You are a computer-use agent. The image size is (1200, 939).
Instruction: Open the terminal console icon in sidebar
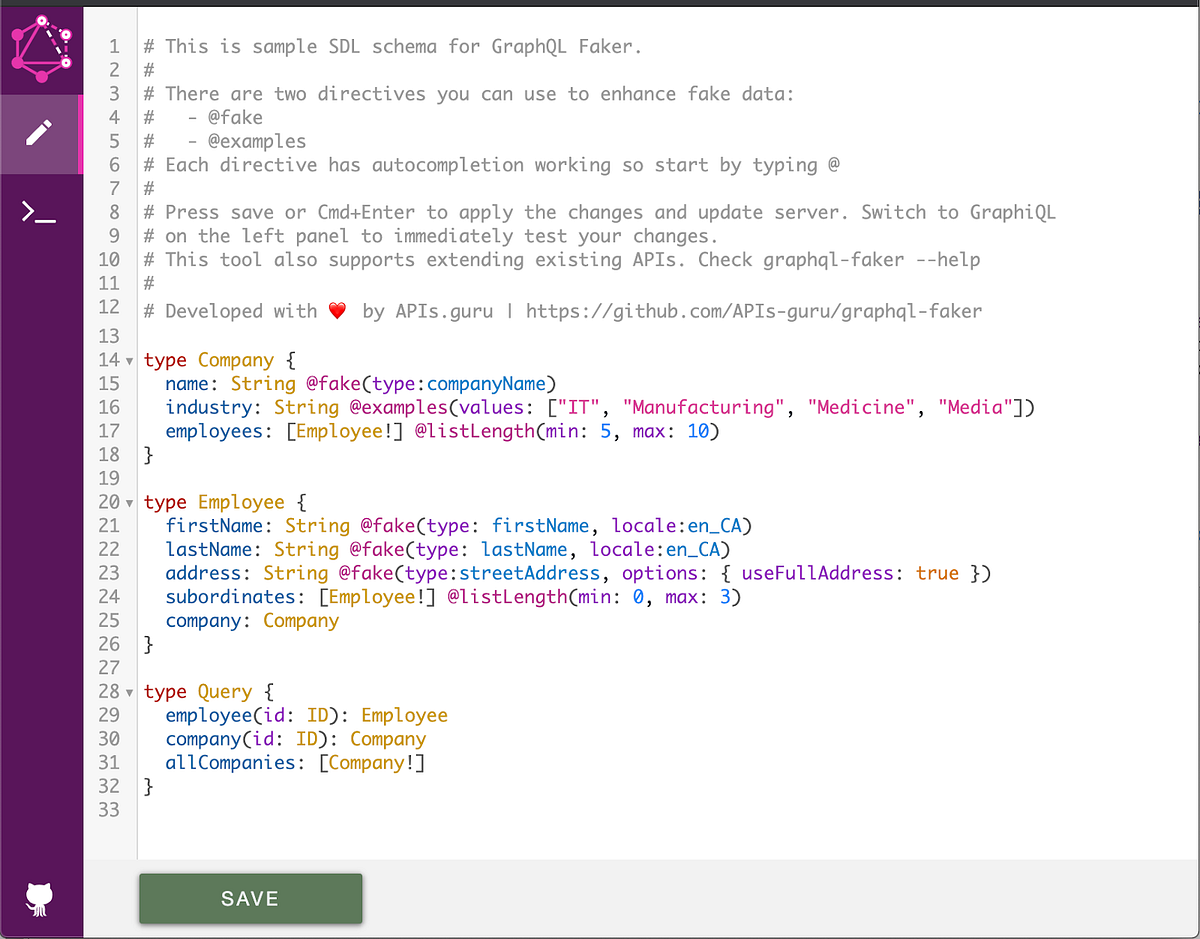pyautogui.click(x=41, y=210)
